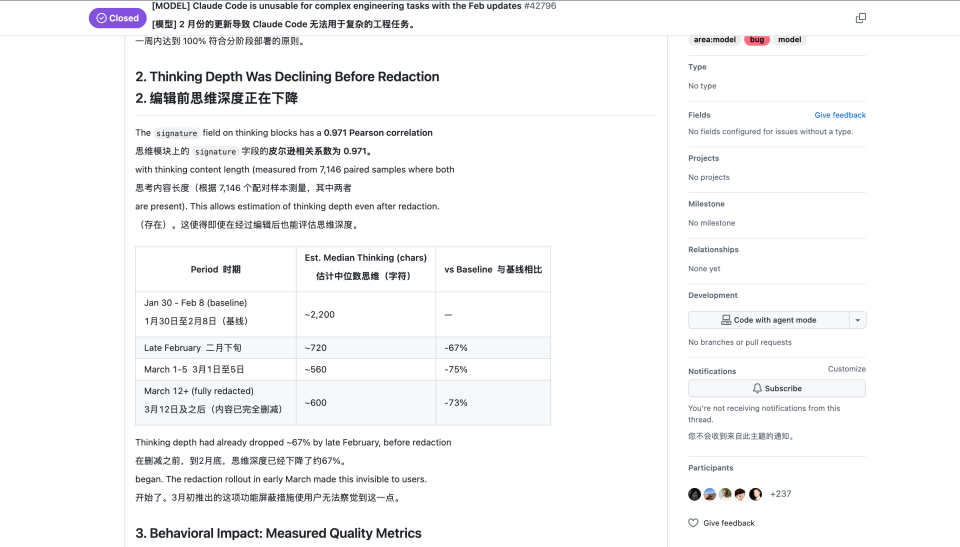Click the Subscribe button
This screenshot has width=960, height=547.
pyautogui.click(x=776, y=388)
